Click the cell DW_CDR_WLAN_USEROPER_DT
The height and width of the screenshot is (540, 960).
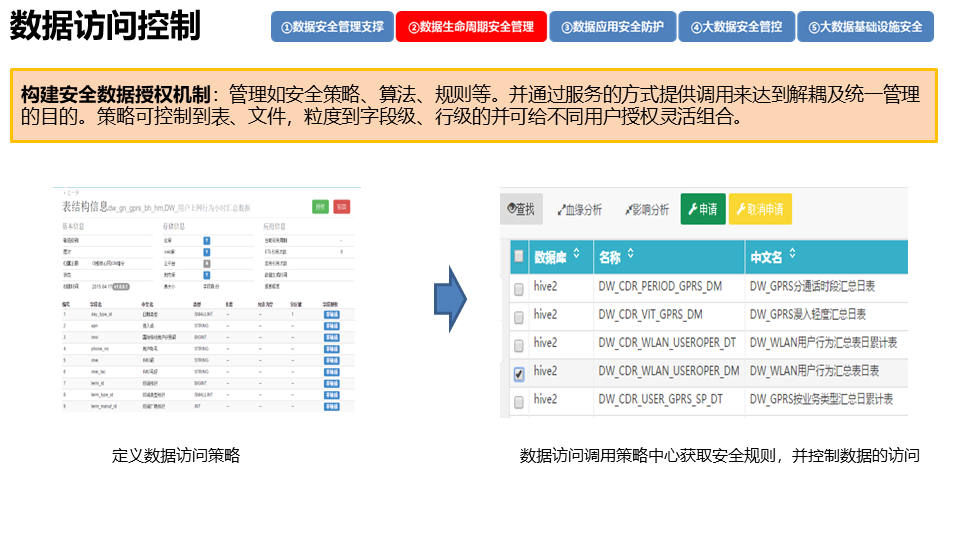coord(667,343)
